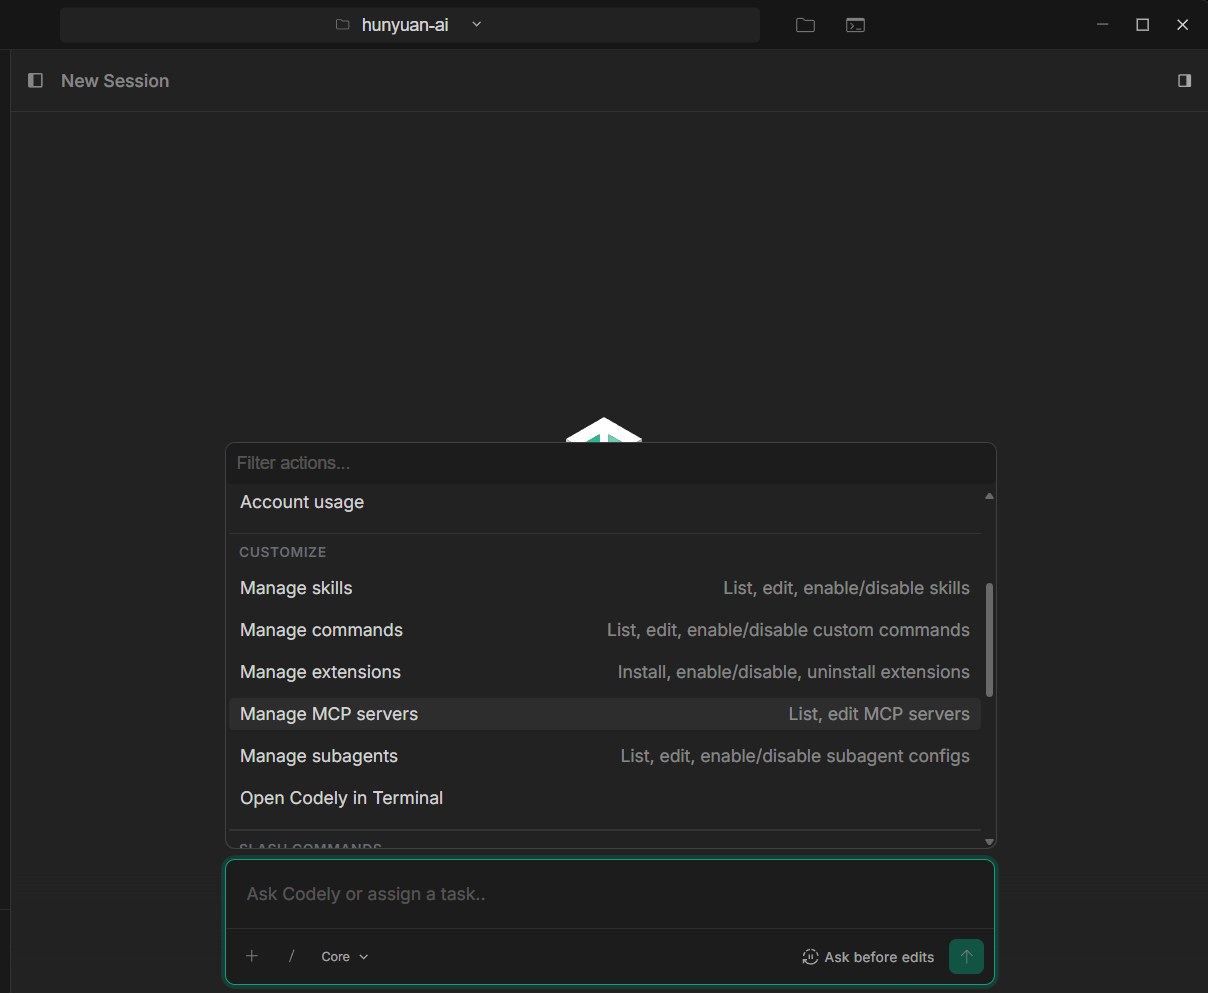
Task: Choose Manage commands
Action: [605, 630]
